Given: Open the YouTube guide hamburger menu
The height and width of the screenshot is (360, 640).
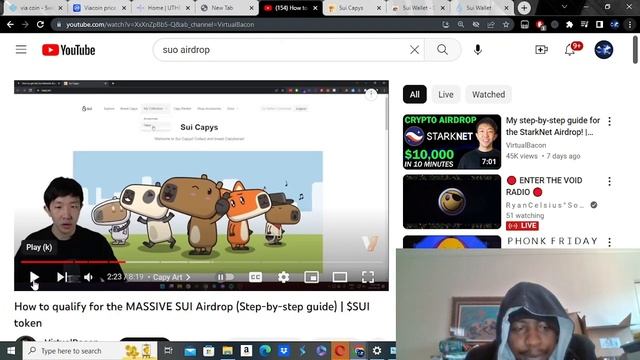Looking at the screenshot, I should (x=21, y=50).
